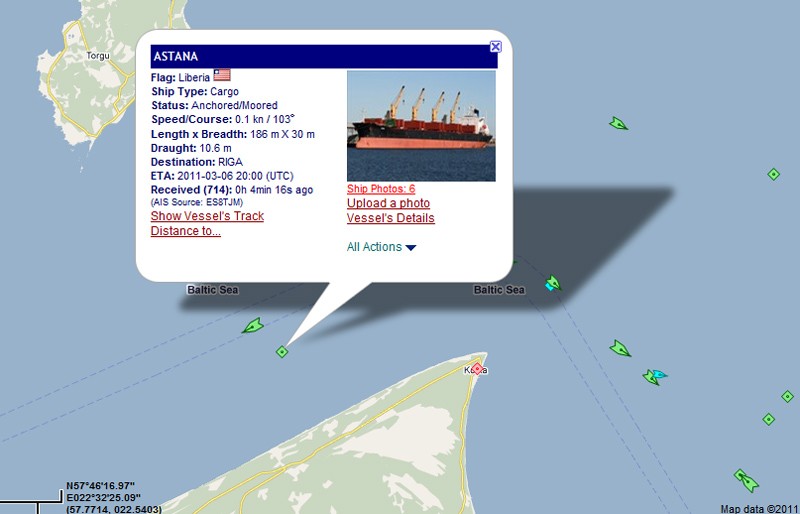
Task: Click the ASTANA ship photo thumbnail
Action: click(421, 126)
